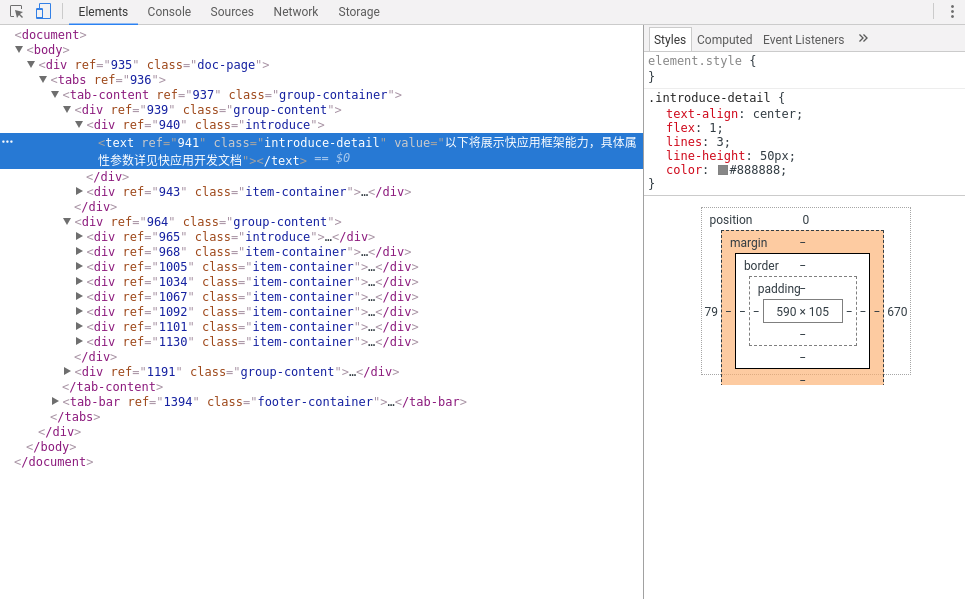Collapse the div ref 964 group-content
Screen dimensions: 965x599
tap(67, 221)
